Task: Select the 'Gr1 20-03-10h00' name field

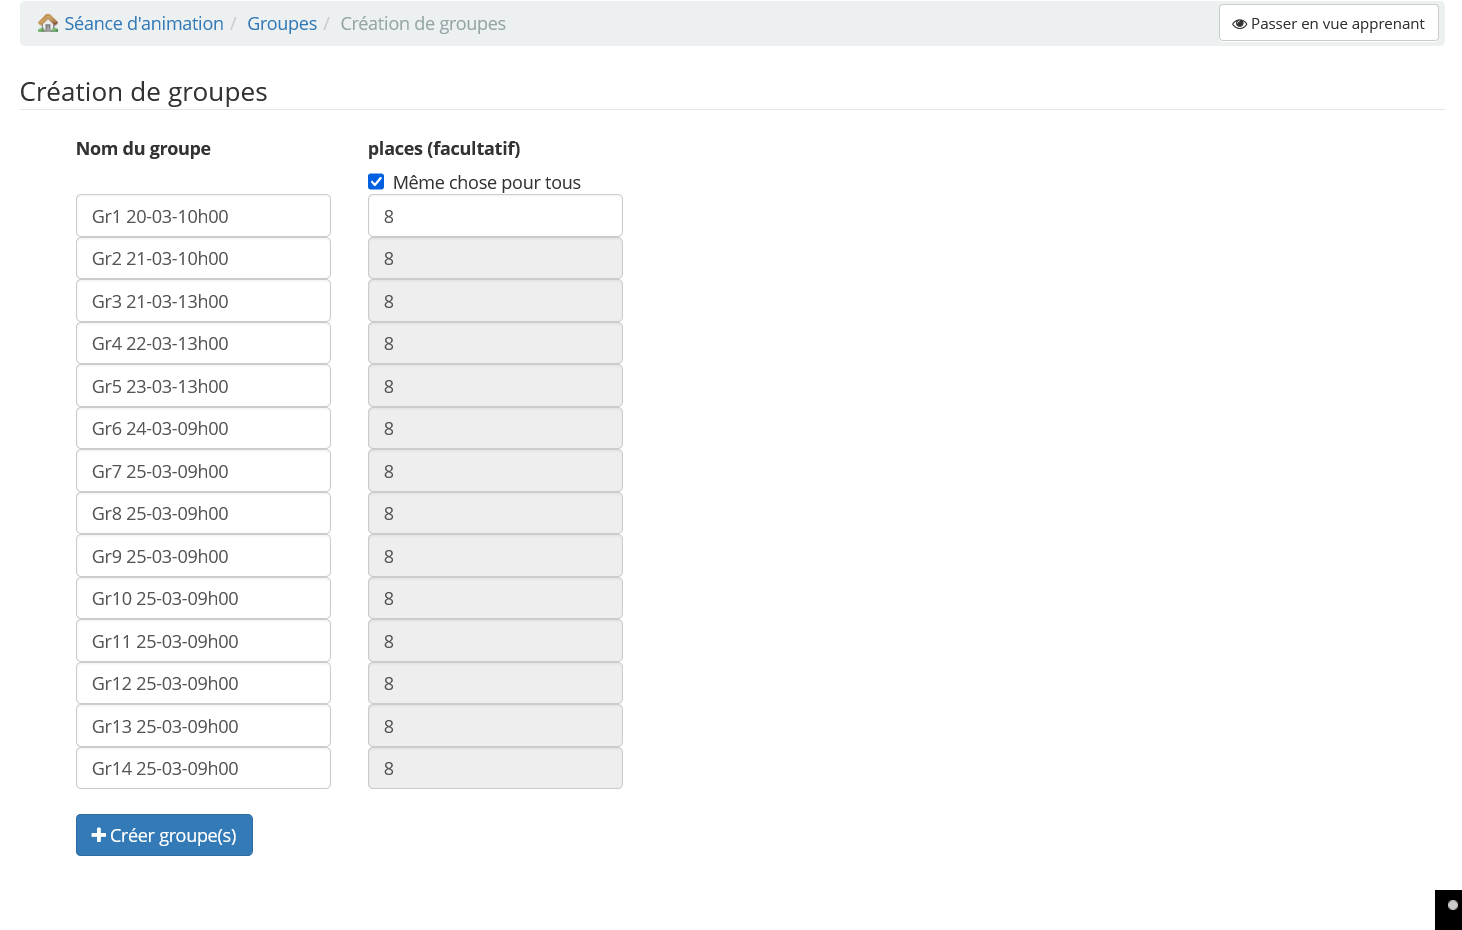Action: pyautogui.click(x=203, y=215)
